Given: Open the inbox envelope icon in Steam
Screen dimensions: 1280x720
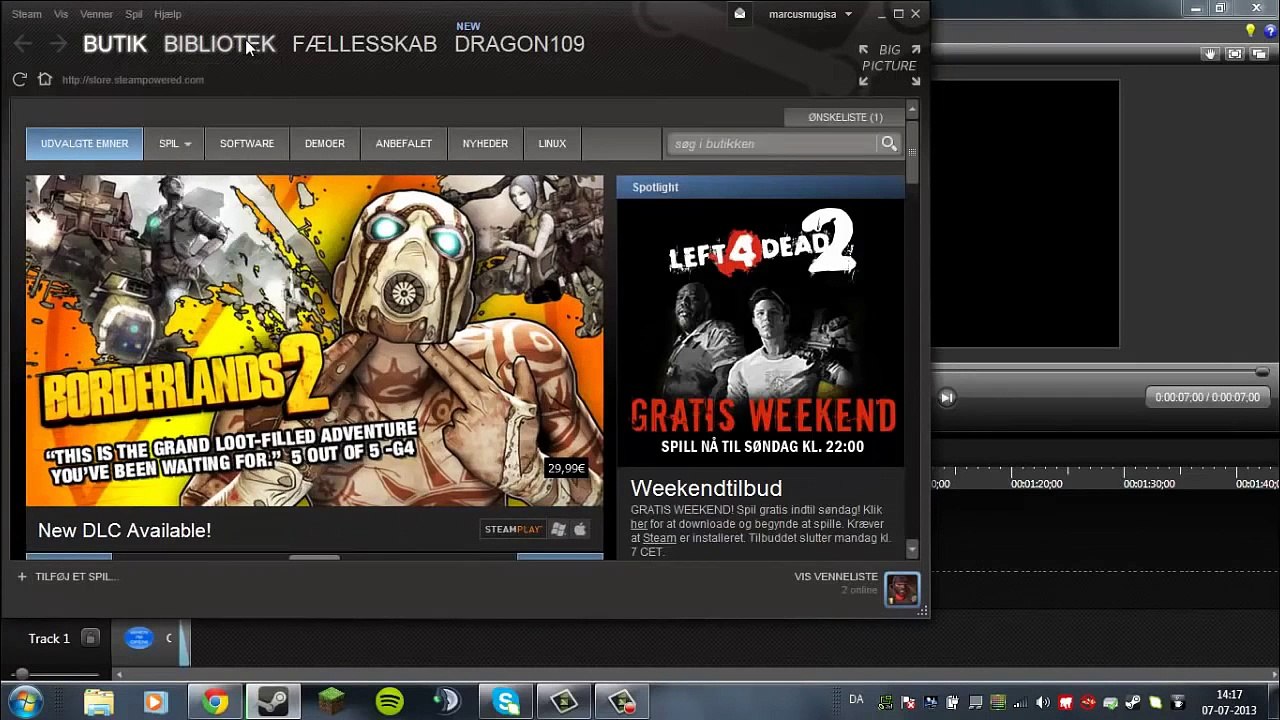Looking at the screenshot, I should [739, 14].
